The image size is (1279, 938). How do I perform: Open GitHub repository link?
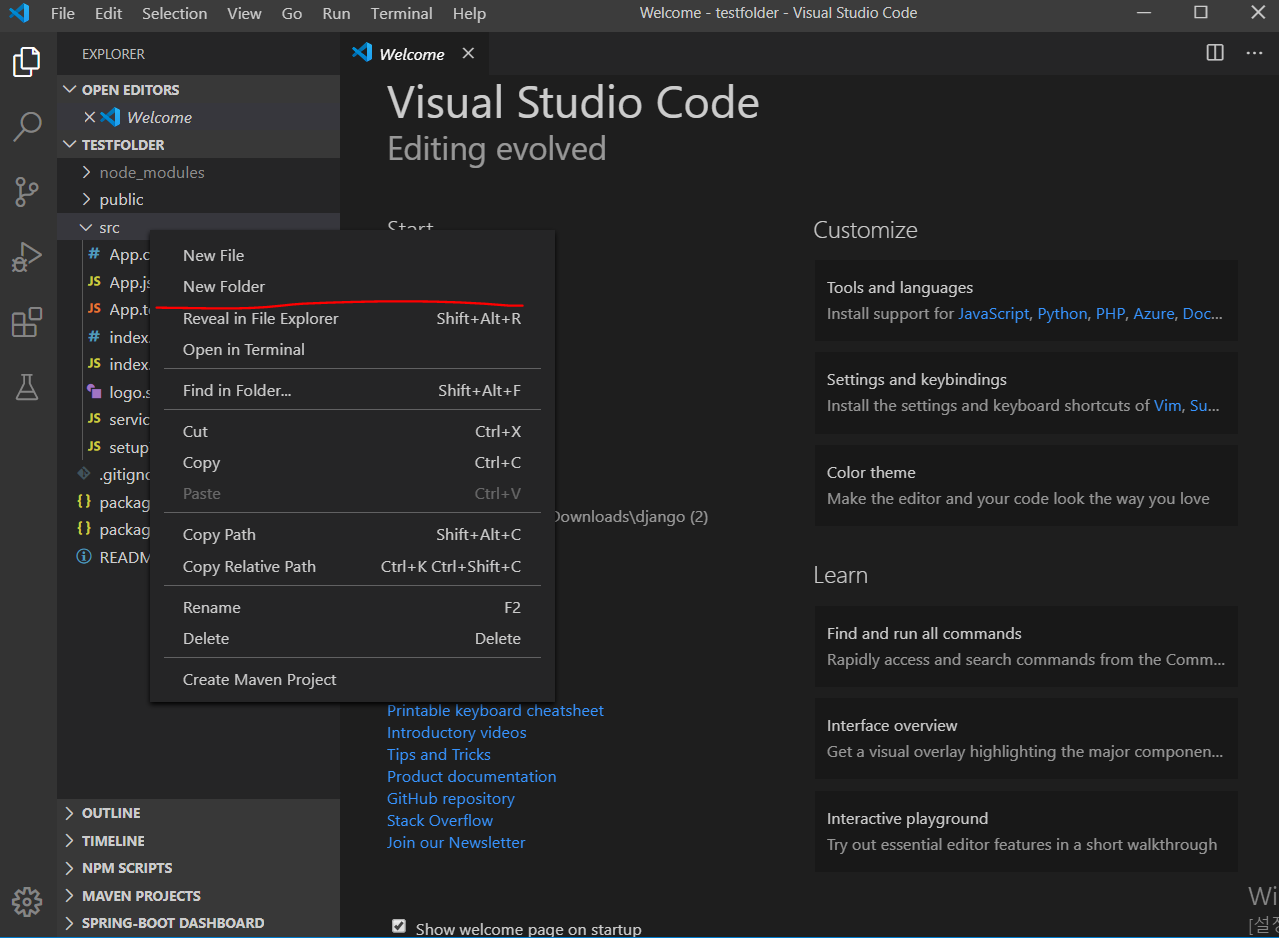pyautogui.click(x=451, y=798)
